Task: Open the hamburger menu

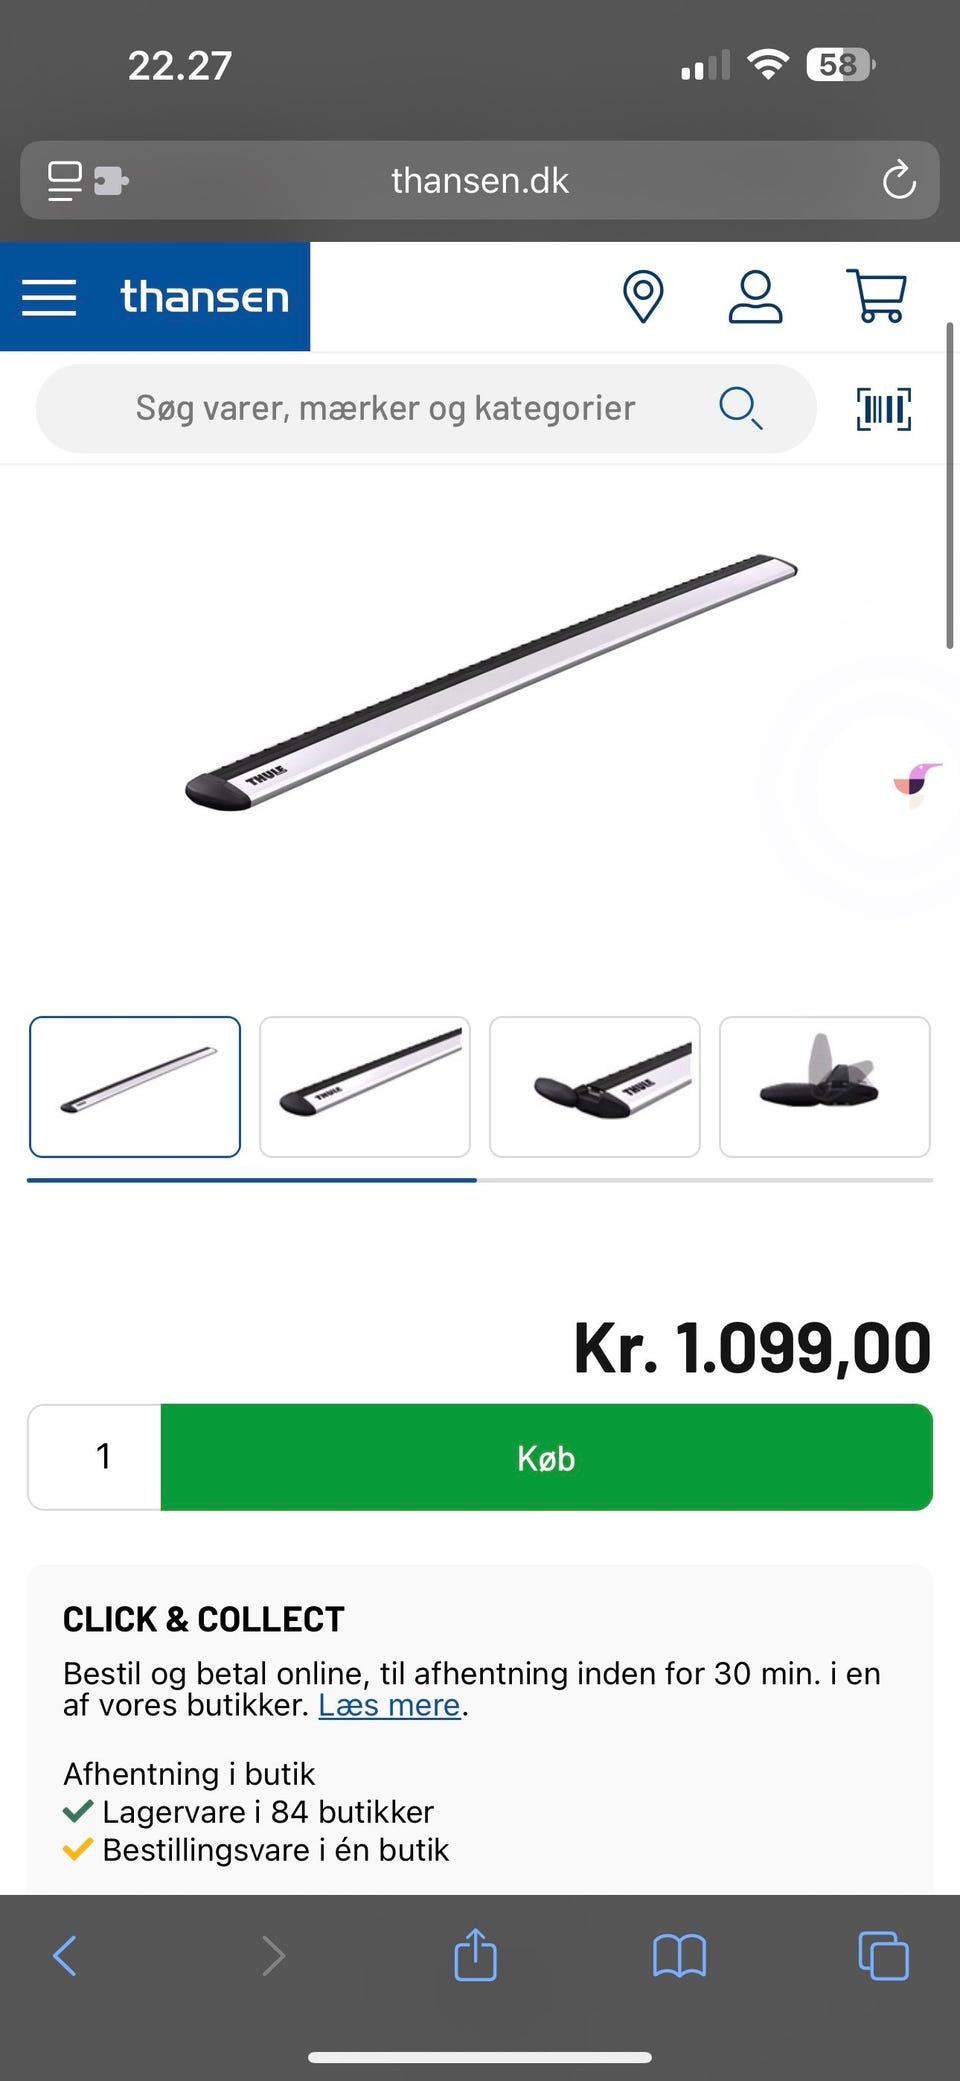Action: [49, 297]
